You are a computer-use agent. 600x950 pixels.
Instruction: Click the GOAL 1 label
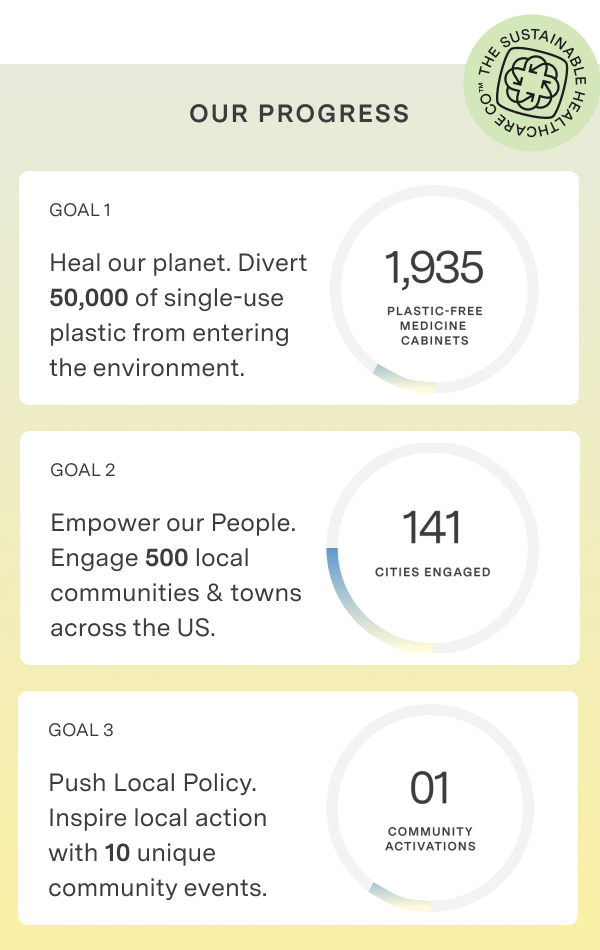click(x=80, y=210)
